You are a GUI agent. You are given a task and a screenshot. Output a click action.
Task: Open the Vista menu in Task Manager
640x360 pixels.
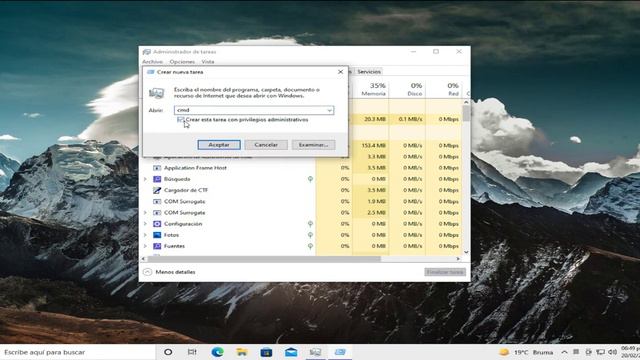click(x=208, y=62)
